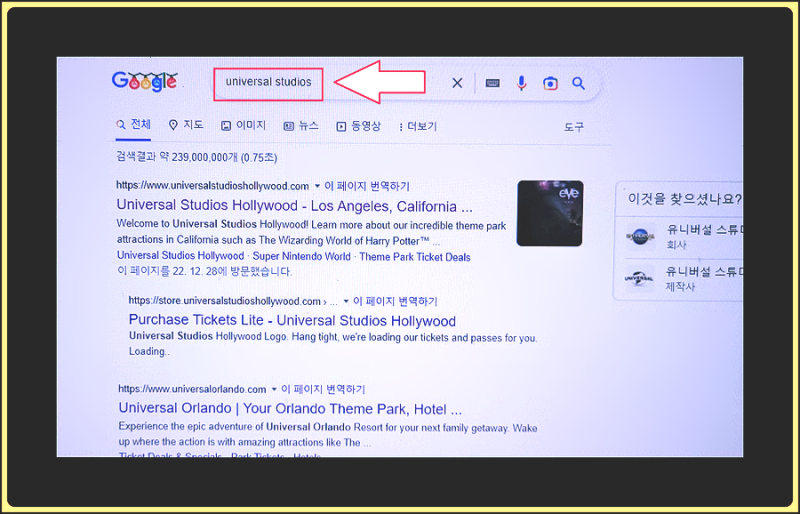Open Universal Orlando result title
800x514 pixels.
(290, 408)
